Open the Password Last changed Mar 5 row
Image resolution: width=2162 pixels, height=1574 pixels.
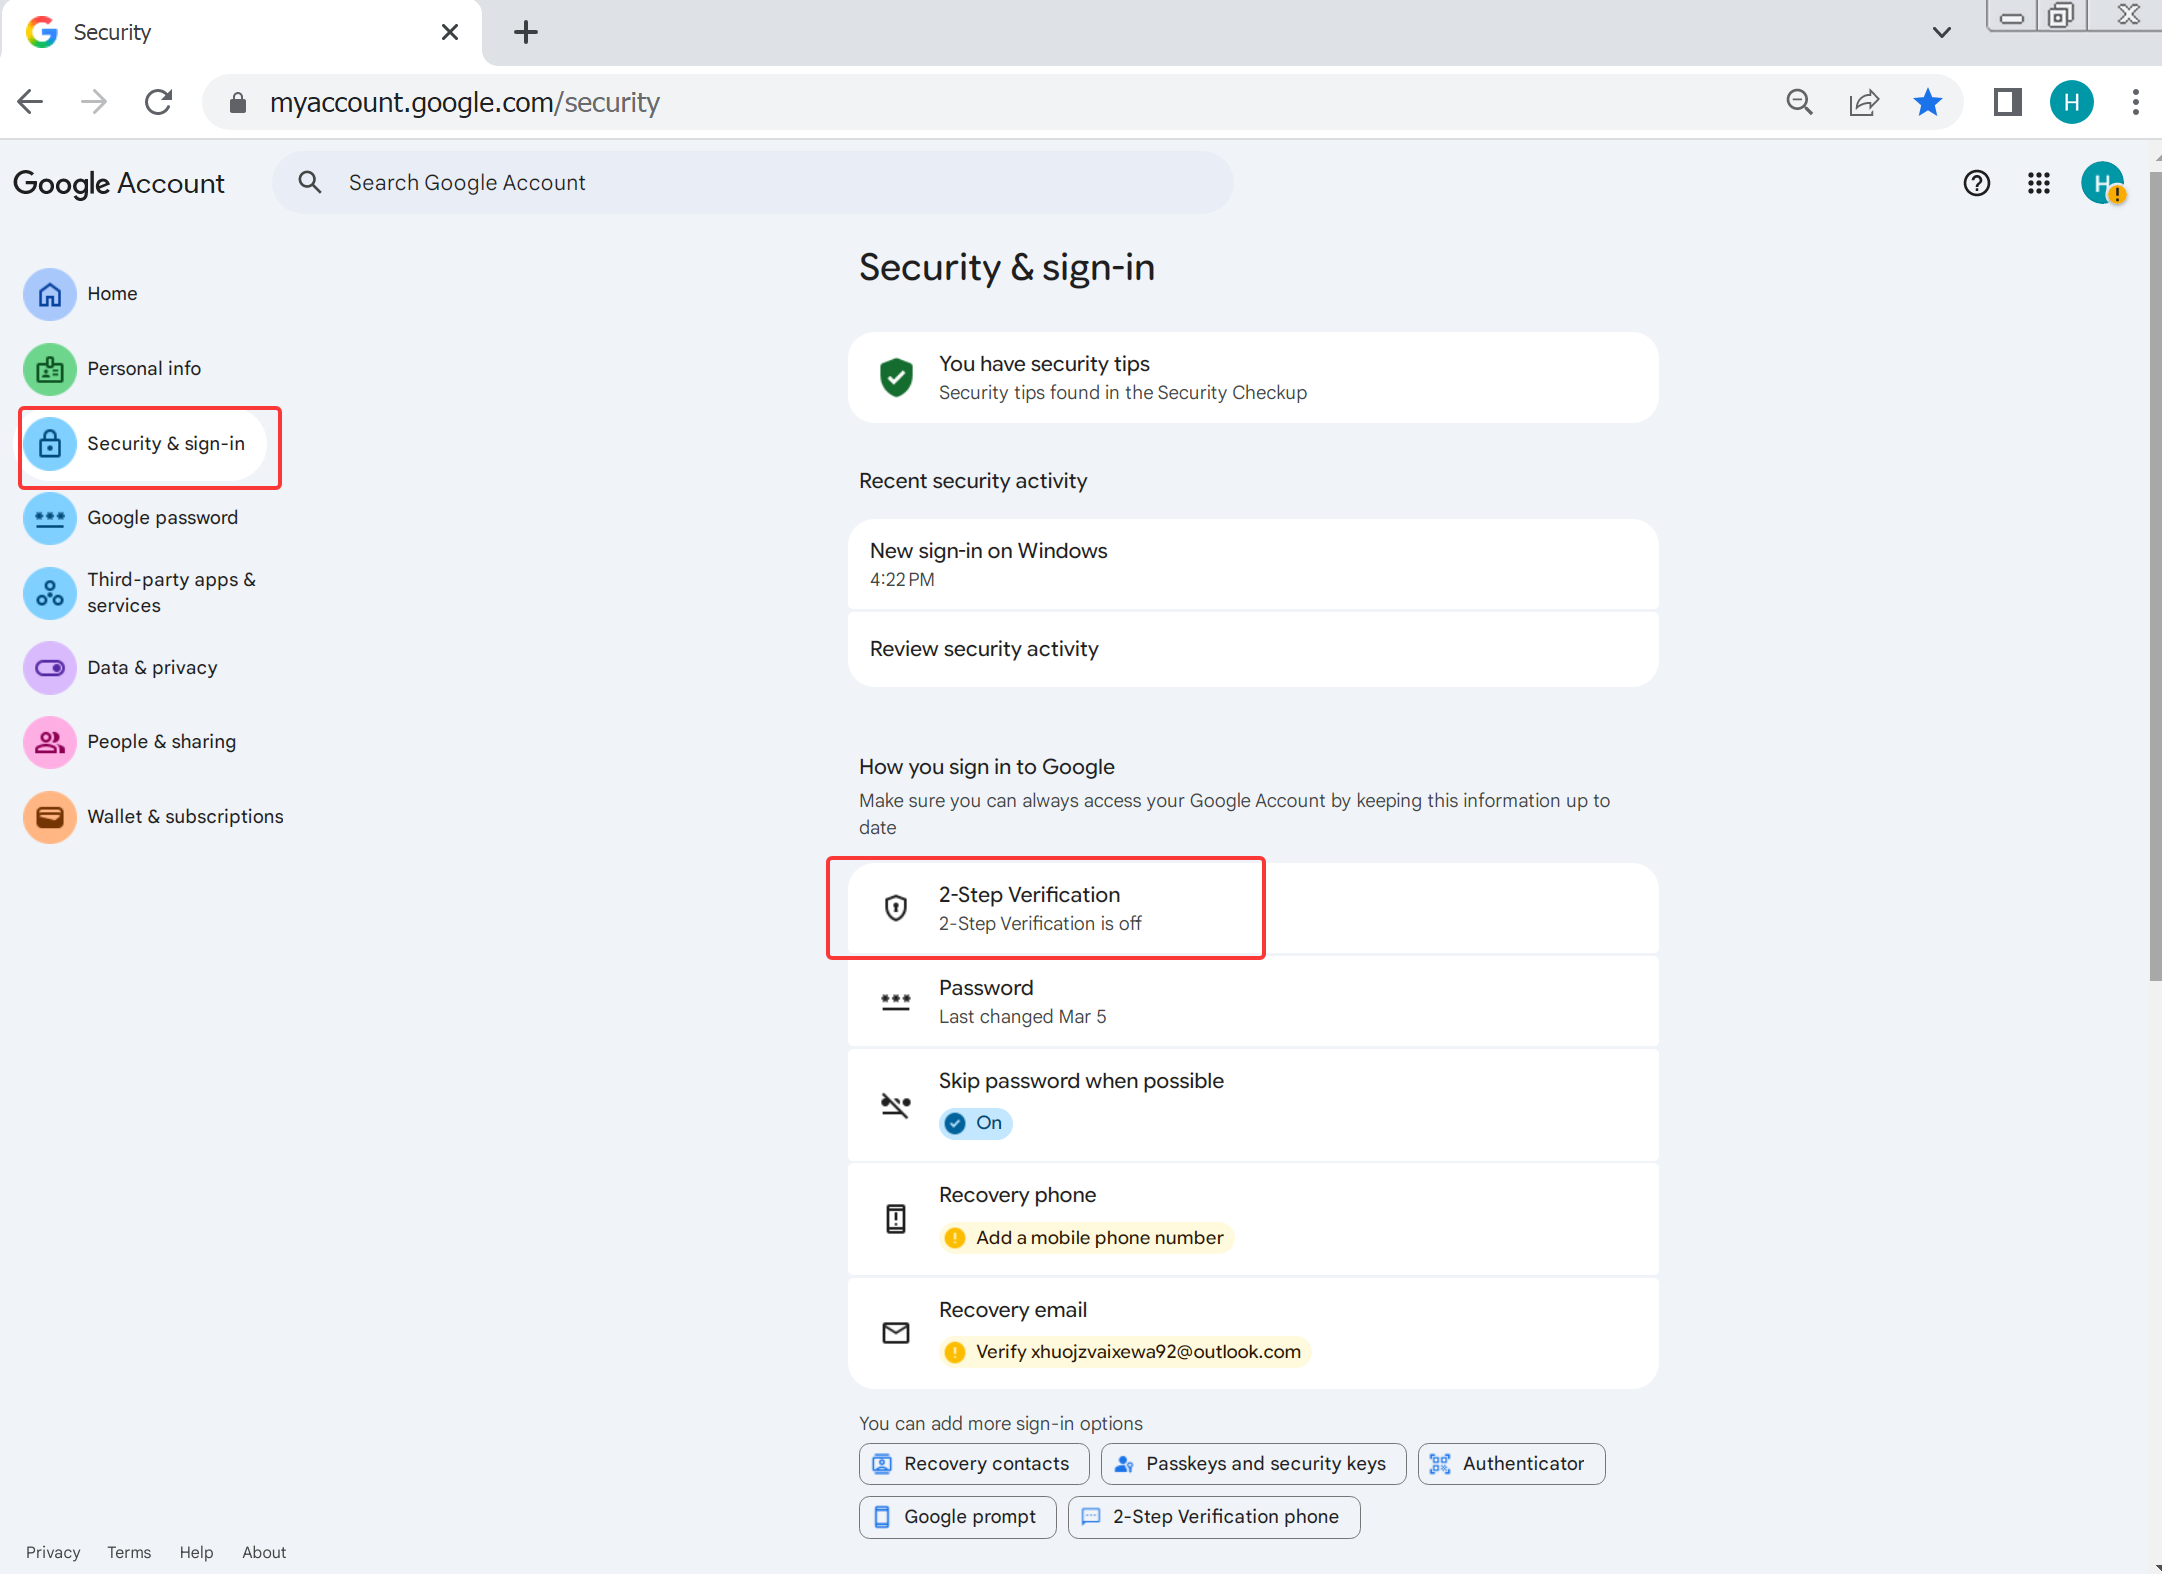point(1253,1002)
